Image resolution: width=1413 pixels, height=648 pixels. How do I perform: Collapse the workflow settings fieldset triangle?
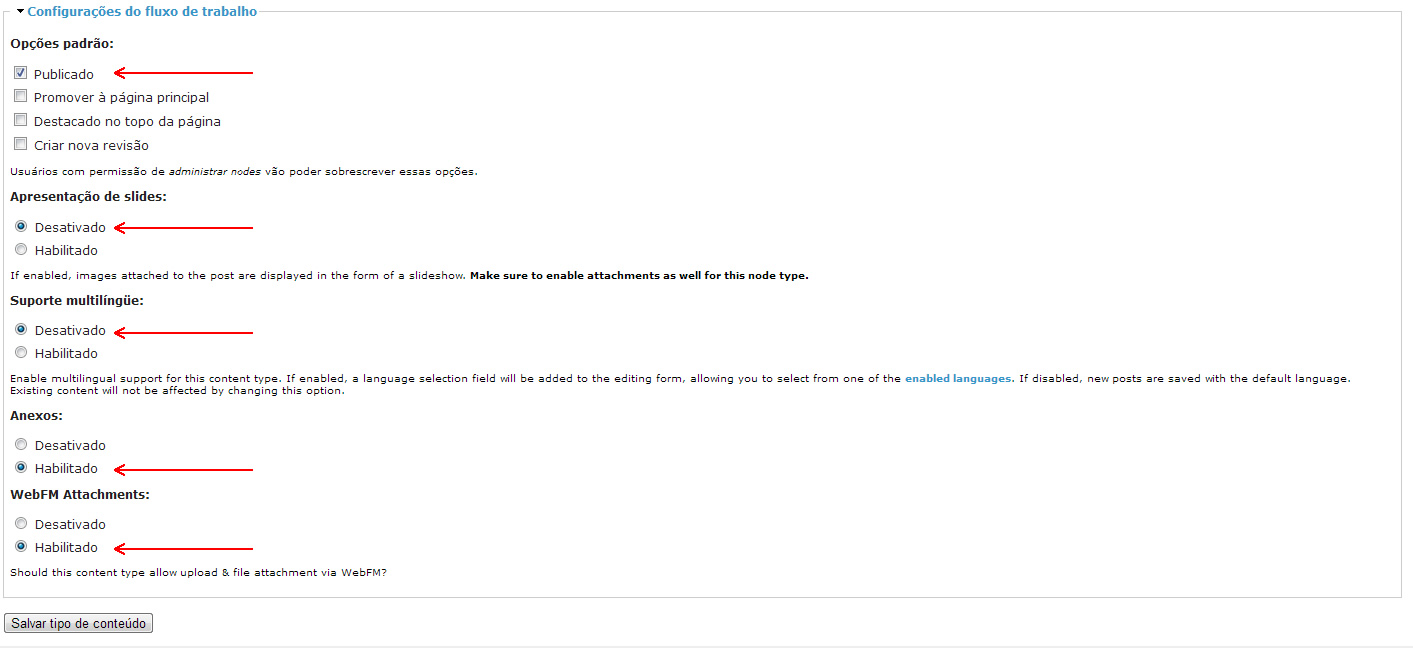tap(20, 11)
